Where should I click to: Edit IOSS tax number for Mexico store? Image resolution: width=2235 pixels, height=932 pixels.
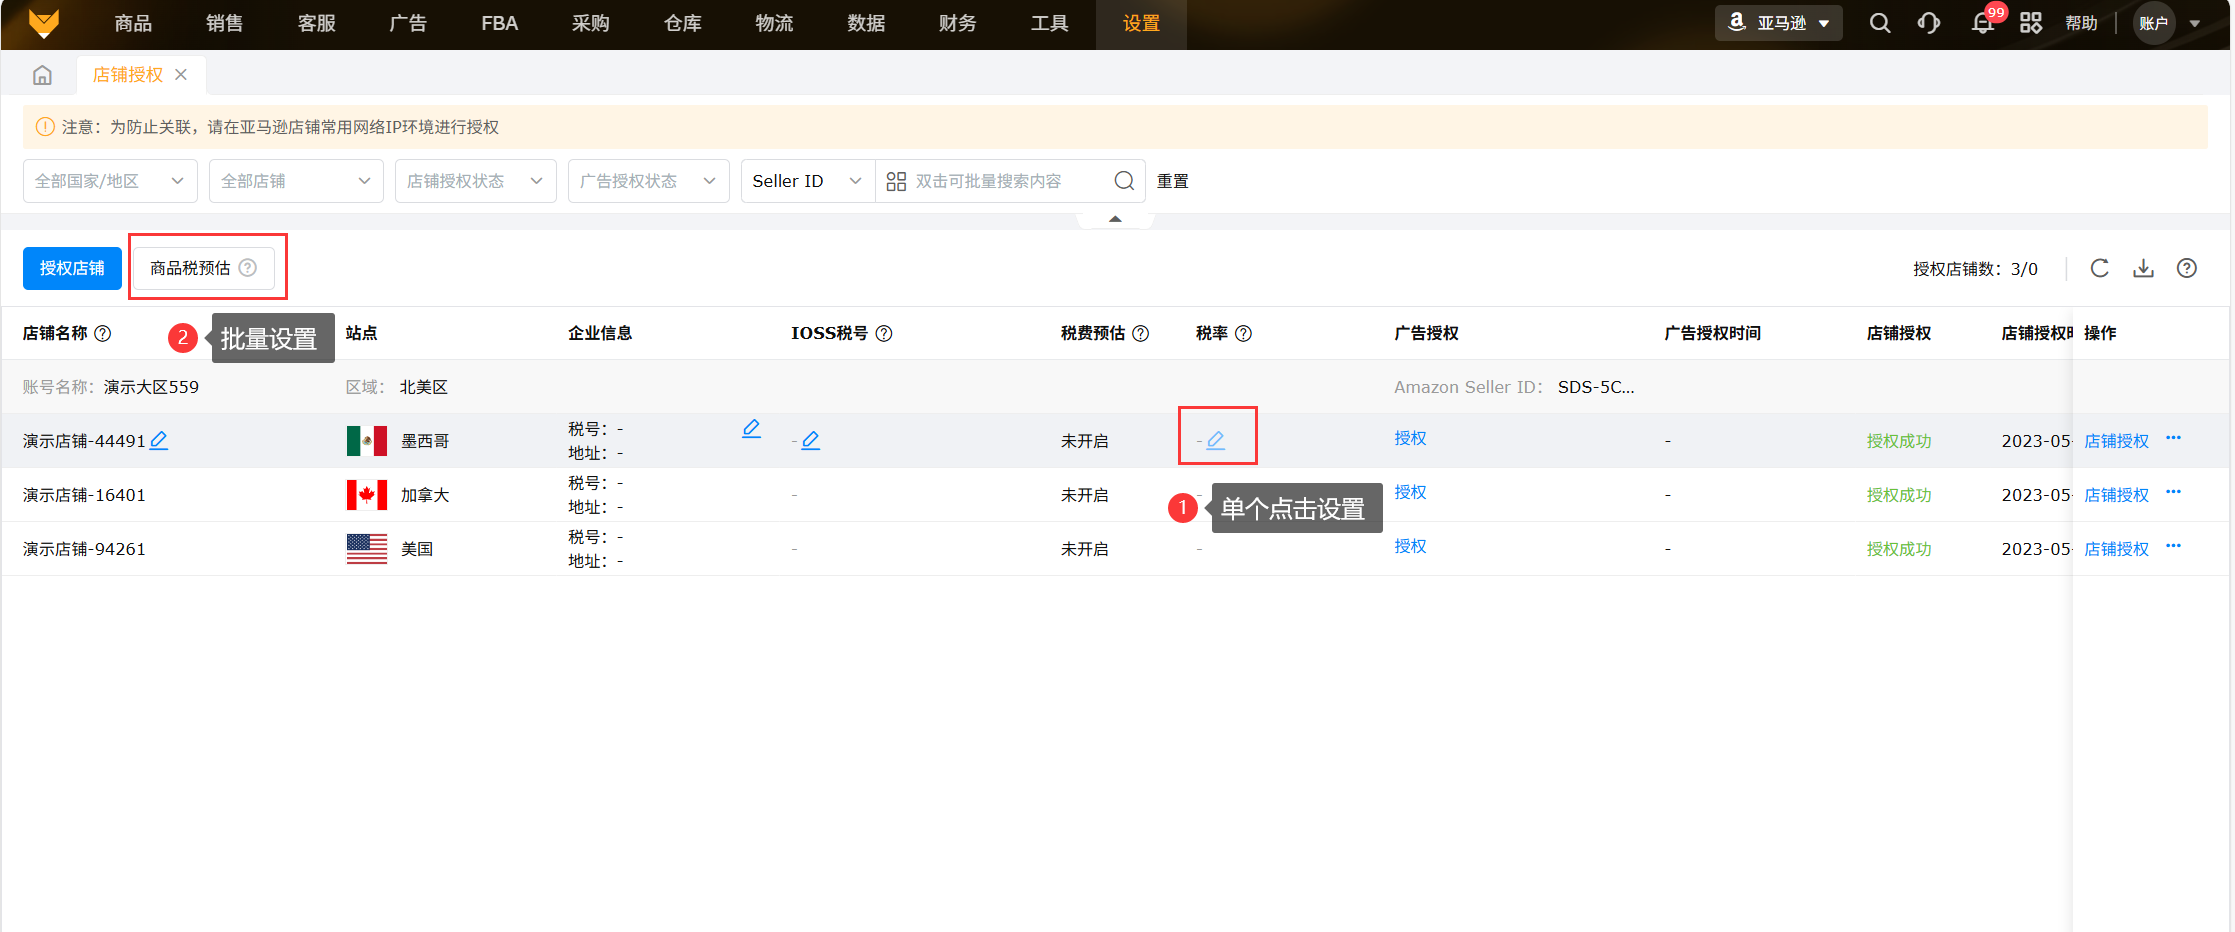tap(811, 440)
